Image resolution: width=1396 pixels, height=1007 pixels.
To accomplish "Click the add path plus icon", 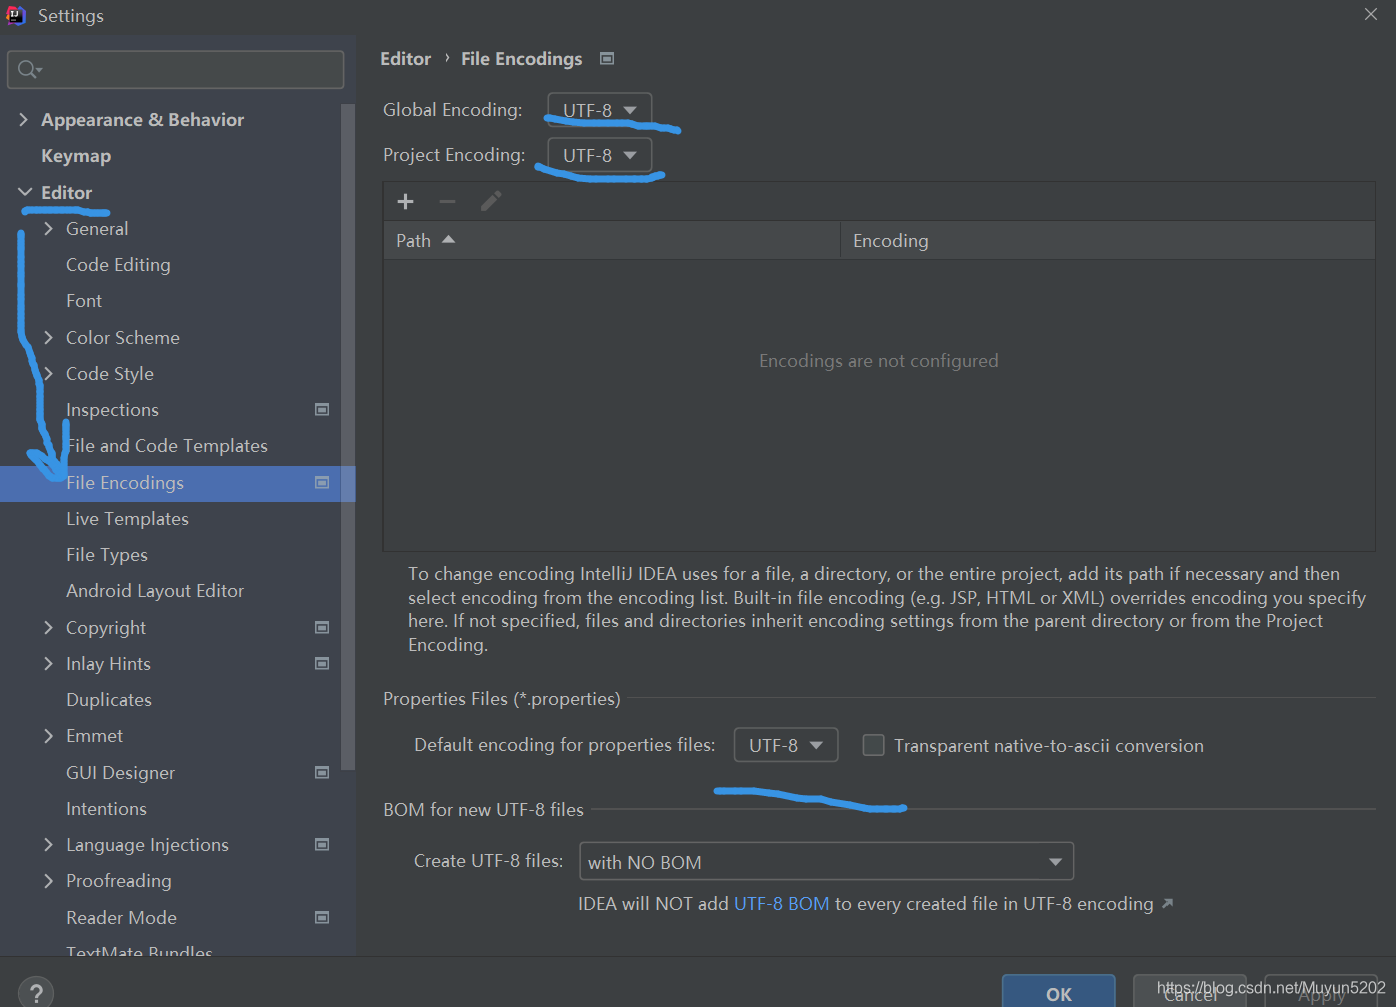I will (x=405, y=202).
